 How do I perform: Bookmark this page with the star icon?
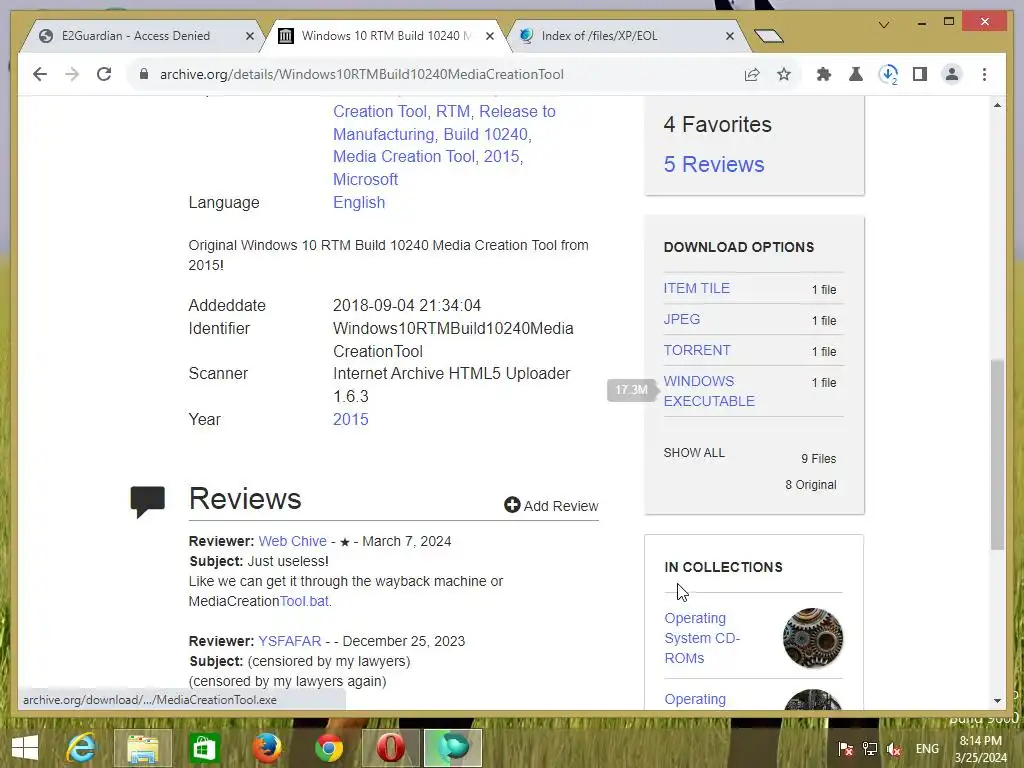(x=784, y=74)
